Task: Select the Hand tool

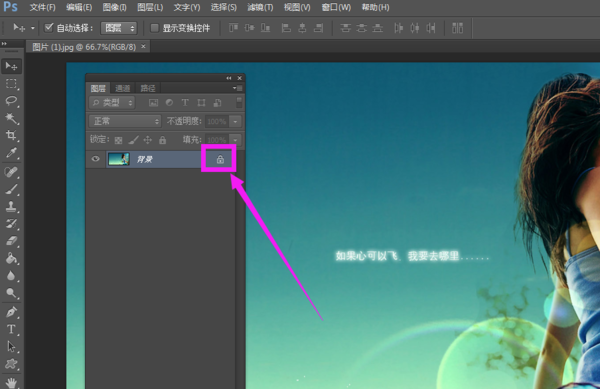Action: (11, 382)
